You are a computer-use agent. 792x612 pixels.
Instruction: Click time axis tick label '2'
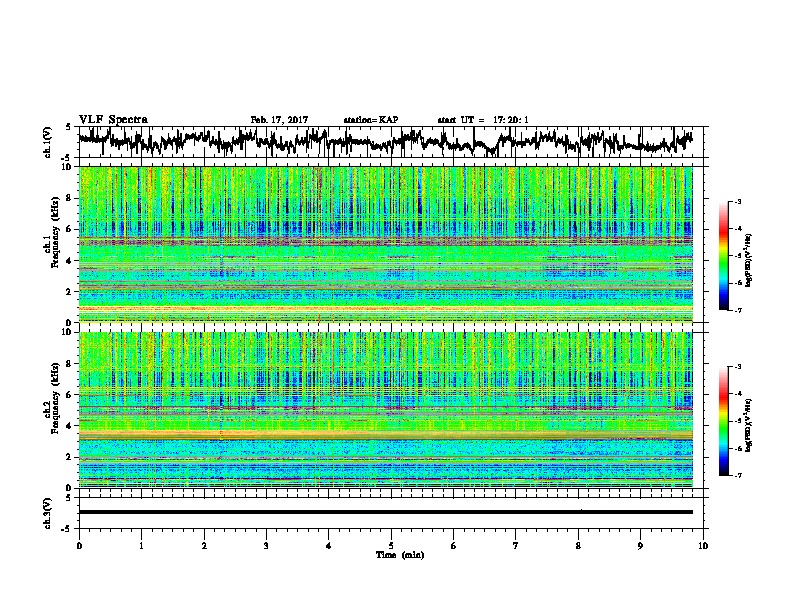[204, 546]
